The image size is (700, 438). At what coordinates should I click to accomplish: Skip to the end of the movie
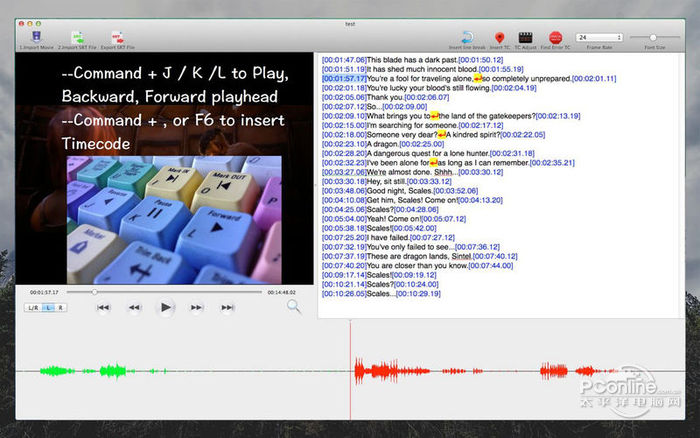coord(228,307)
